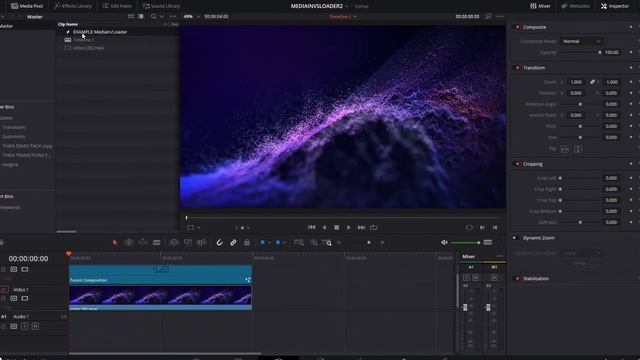Click the media pool search icon
This screenshot has height=360, width=640.
point(153,17)
